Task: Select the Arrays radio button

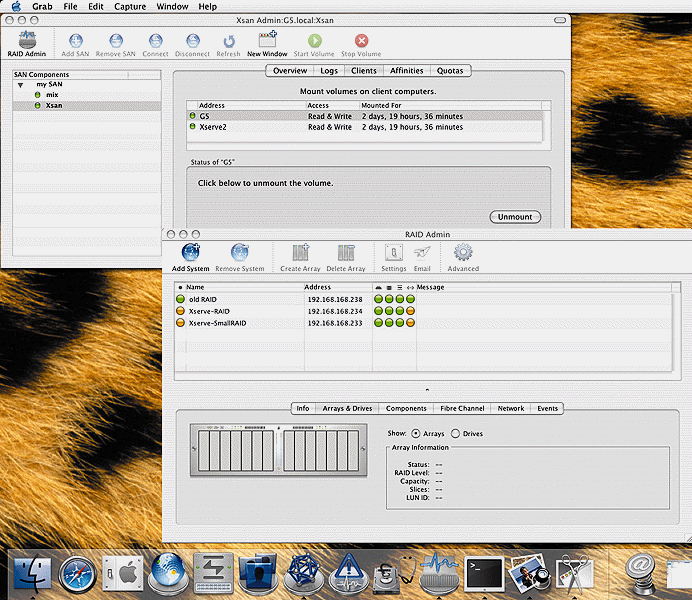Action: click(x=416, y=434)
